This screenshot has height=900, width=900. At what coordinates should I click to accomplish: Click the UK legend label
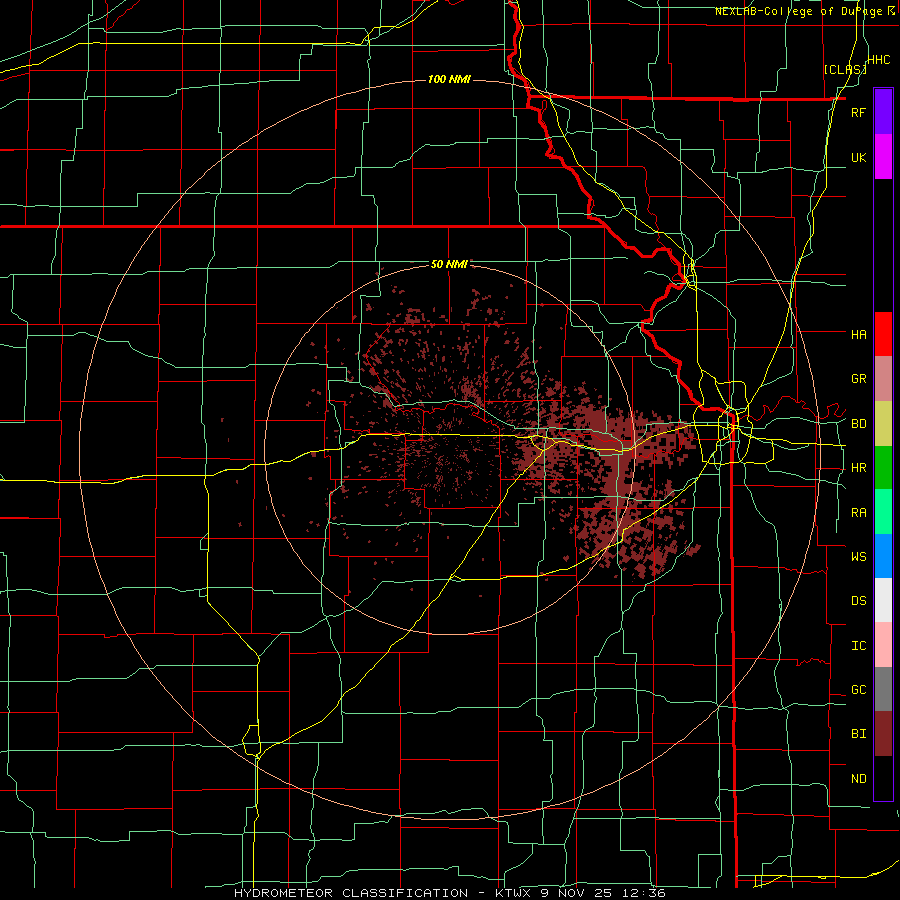tap(858, 157)
